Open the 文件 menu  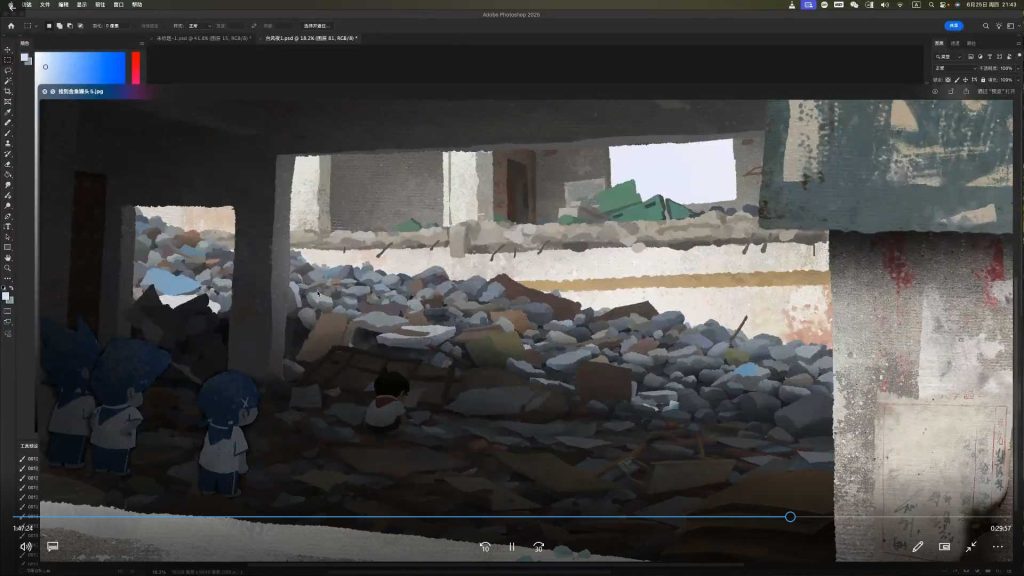45,5
